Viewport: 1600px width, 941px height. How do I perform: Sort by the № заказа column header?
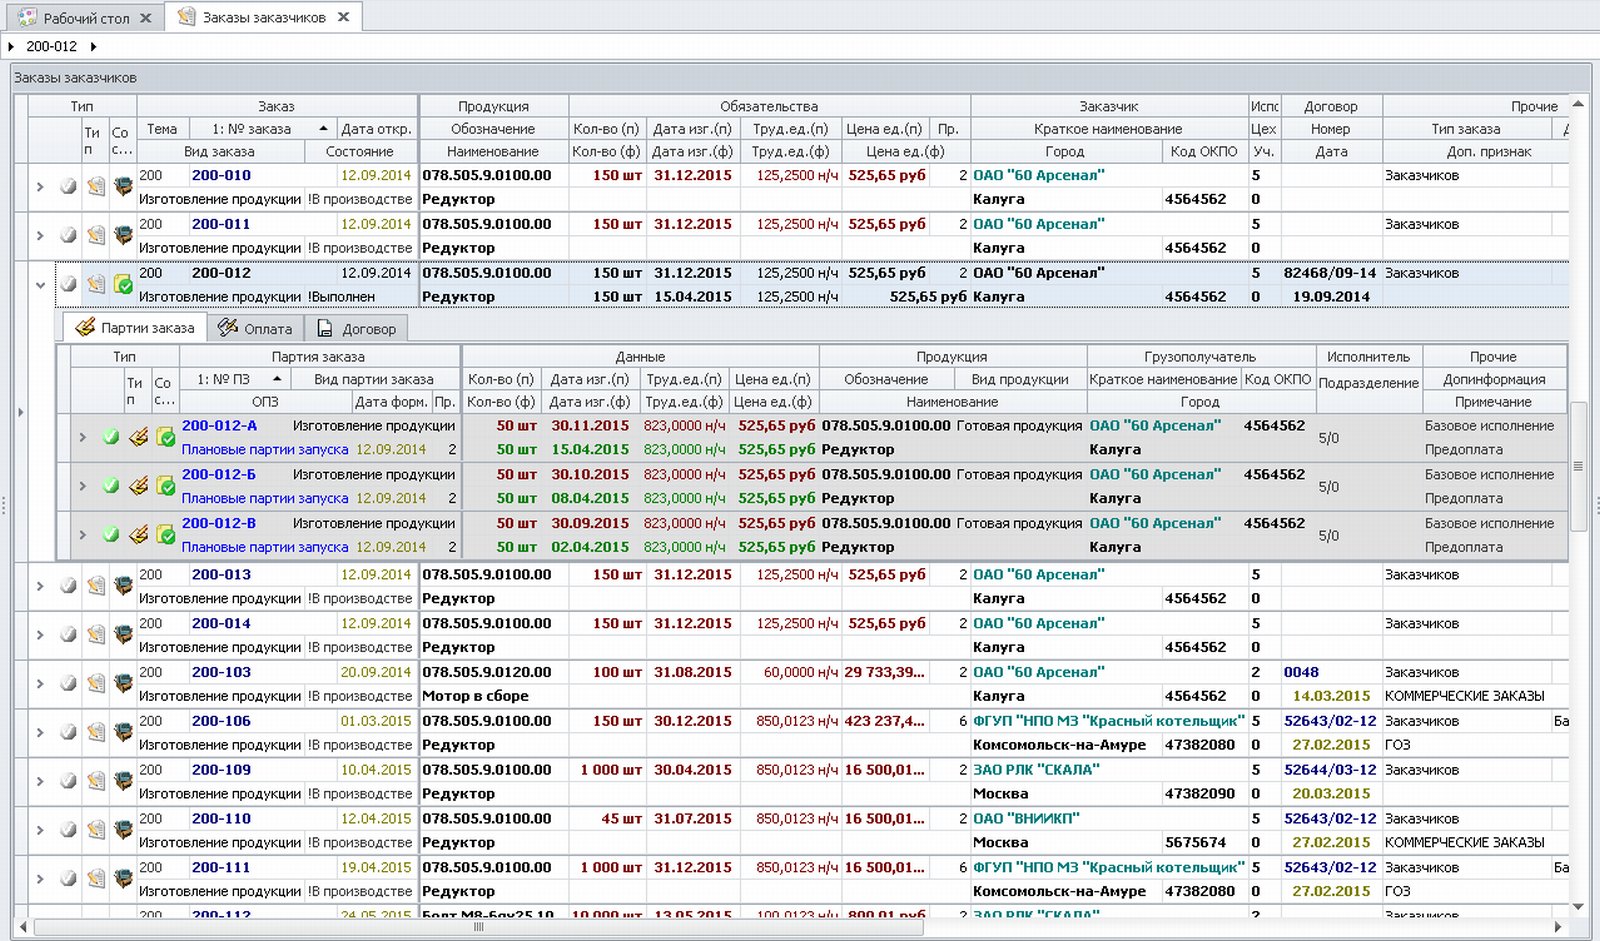251,129
